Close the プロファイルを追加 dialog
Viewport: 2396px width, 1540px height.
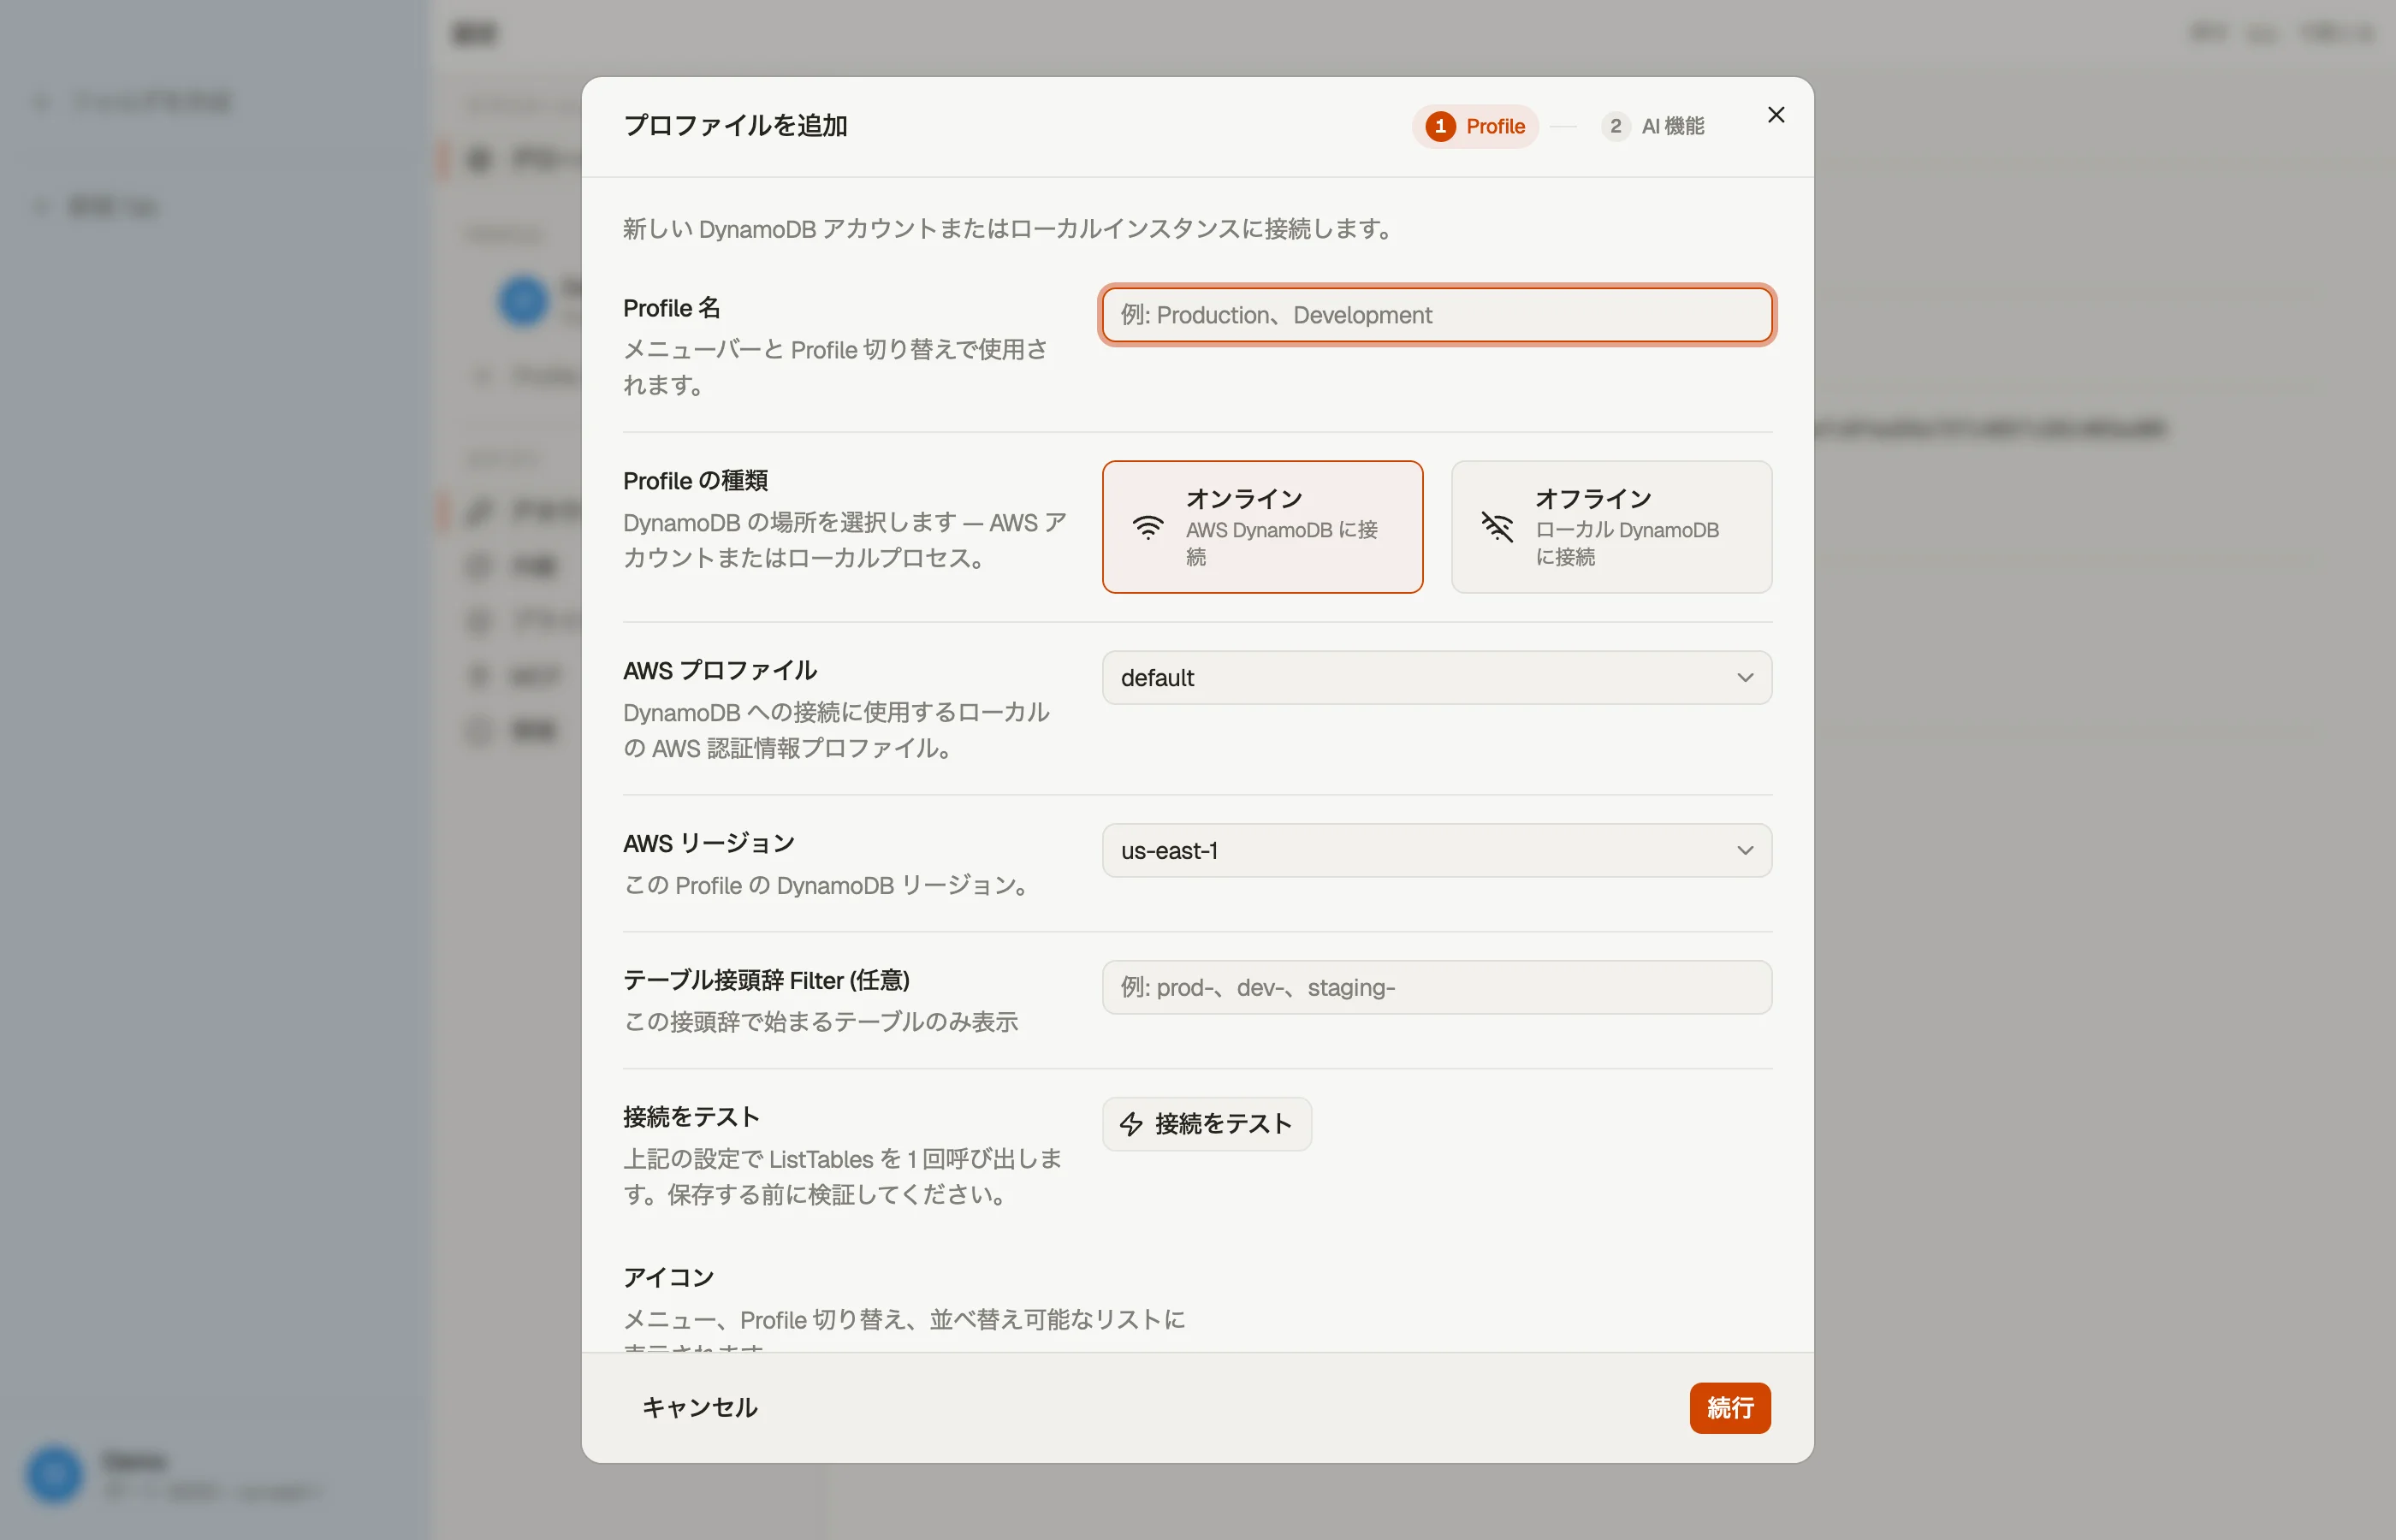[1775, 115]
